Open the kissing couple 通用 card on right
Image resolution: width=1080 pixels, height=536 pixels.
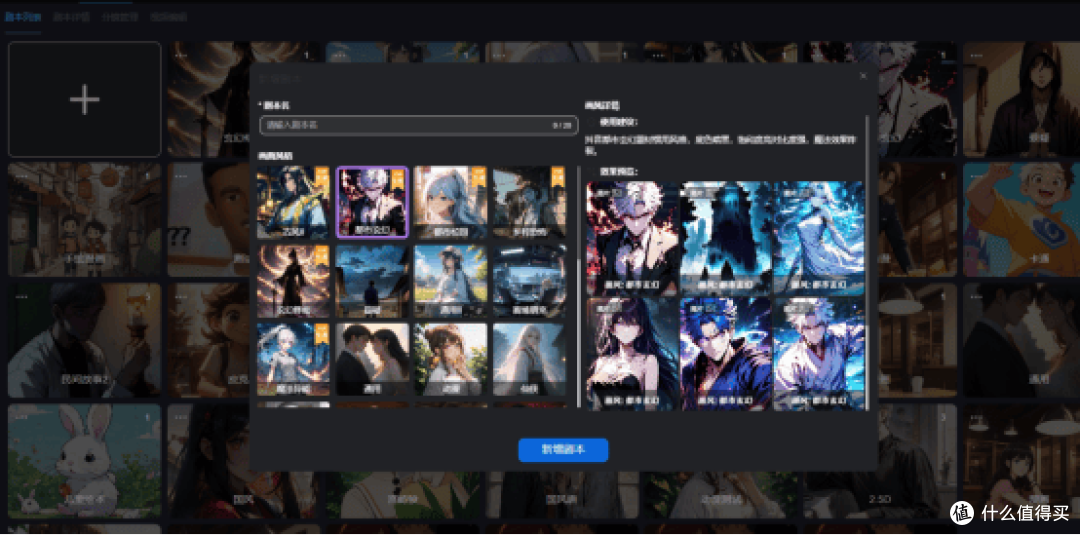(1021, 340)
